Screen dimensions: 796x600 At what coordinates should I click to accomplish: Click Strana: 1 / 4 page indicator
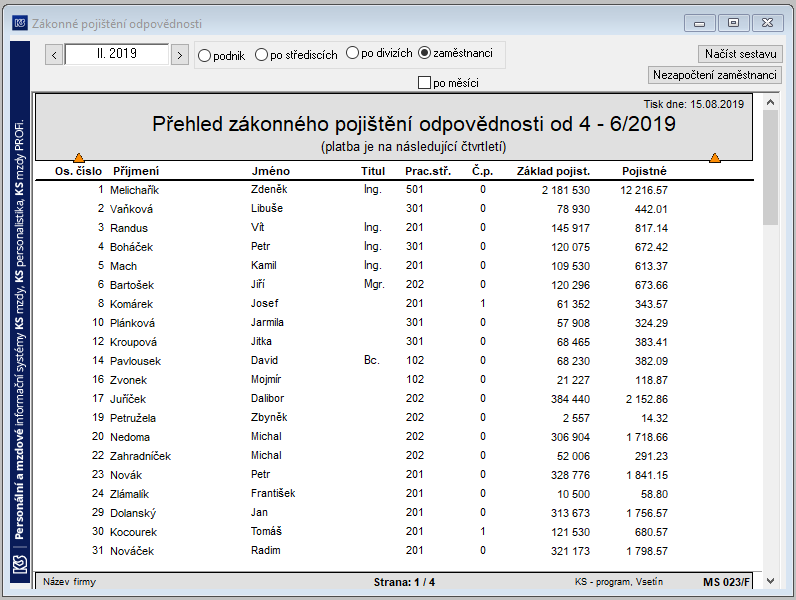pyautogui.click(x=404, y=582)
